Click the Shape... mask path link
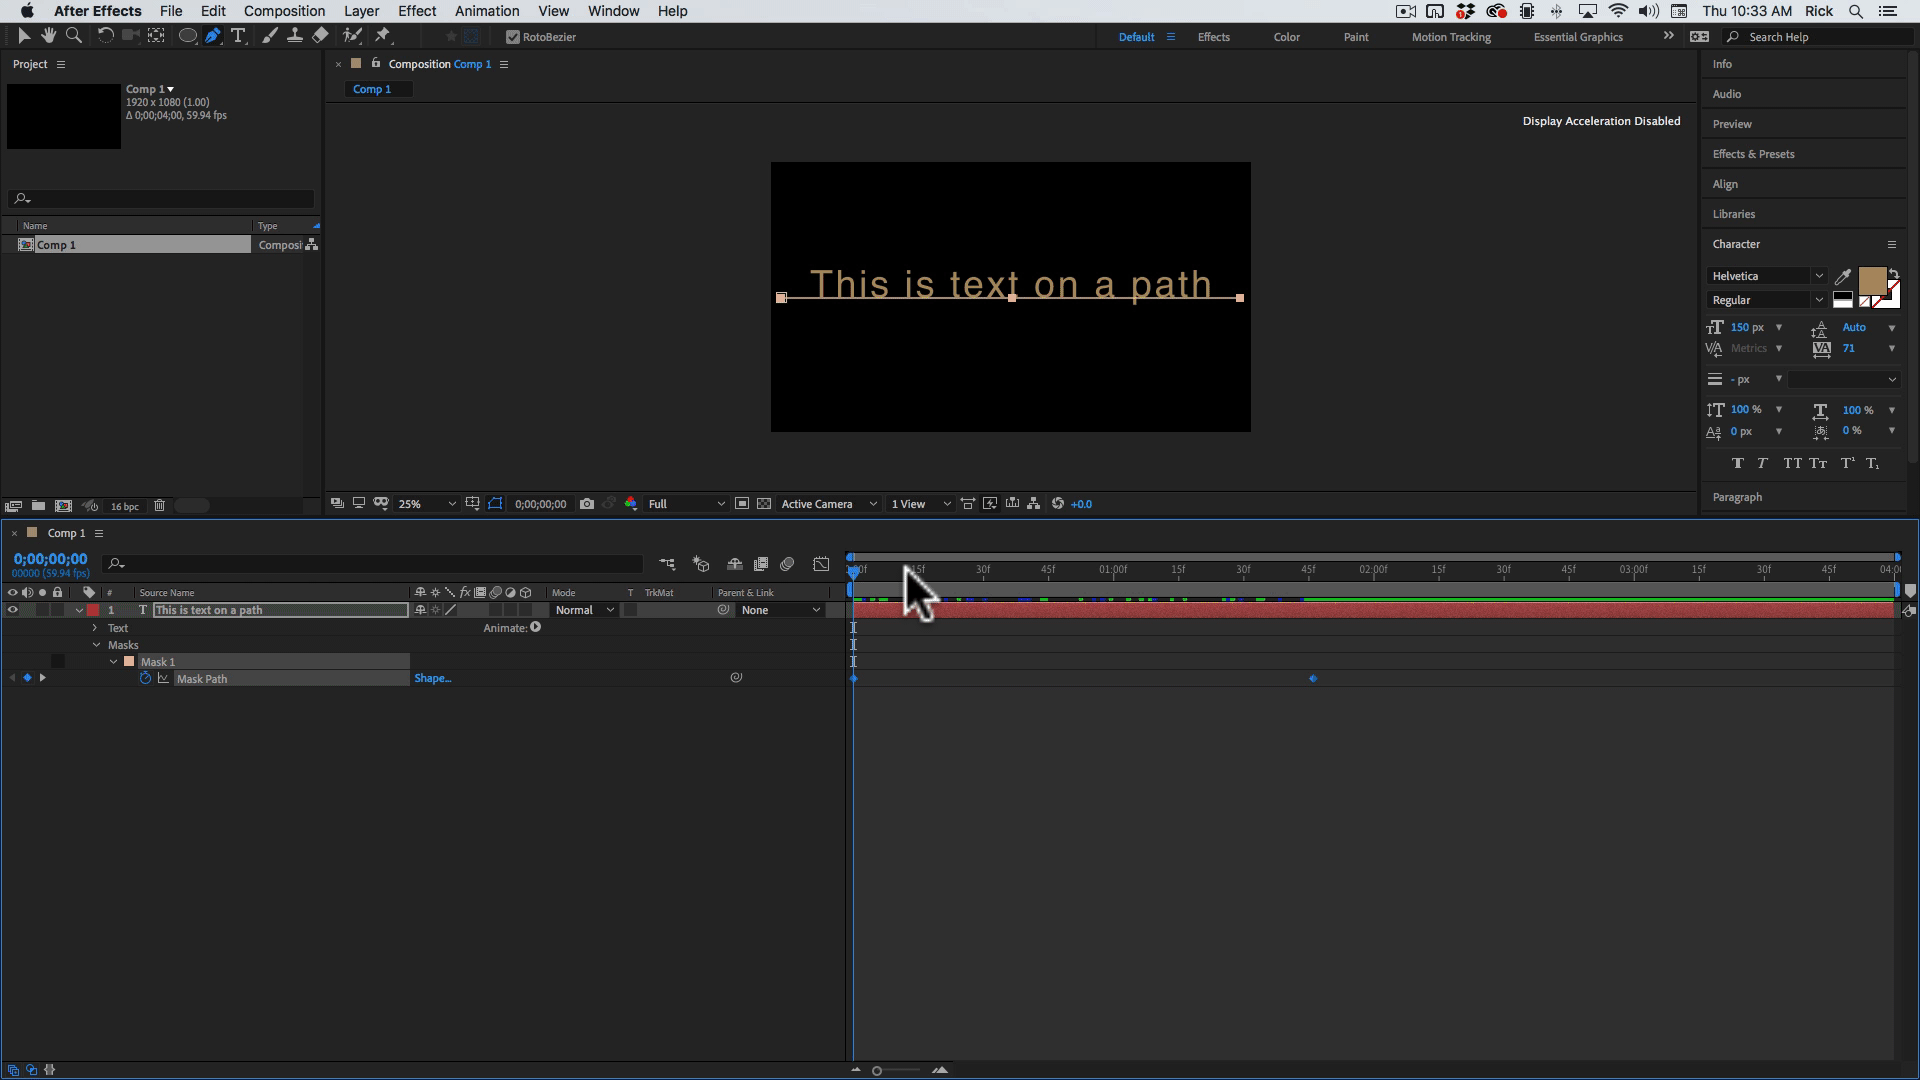The height and width of the screenshot is (1080, 1920). 432,678
